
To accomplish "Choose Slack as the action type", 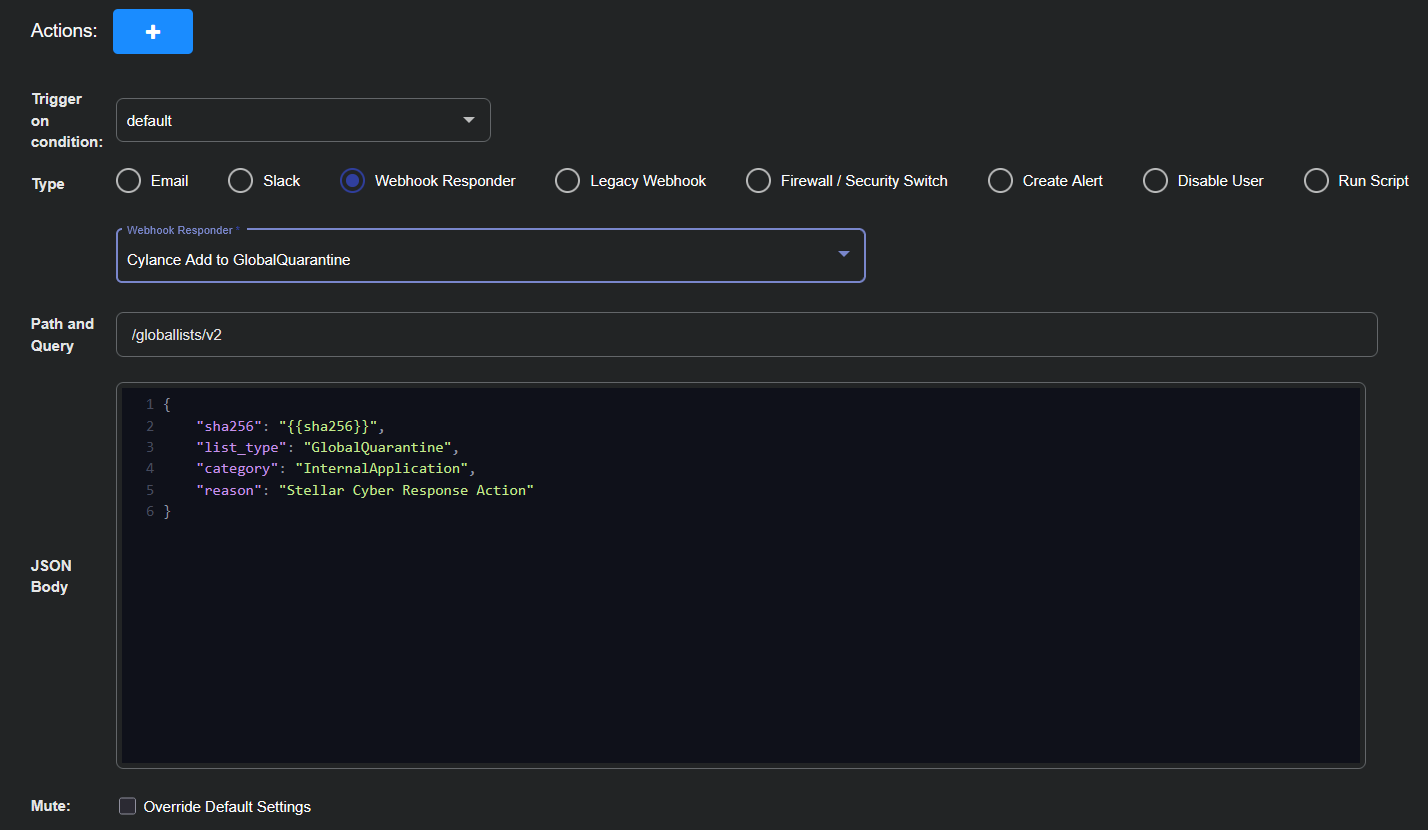I will [x=240, y=181].
